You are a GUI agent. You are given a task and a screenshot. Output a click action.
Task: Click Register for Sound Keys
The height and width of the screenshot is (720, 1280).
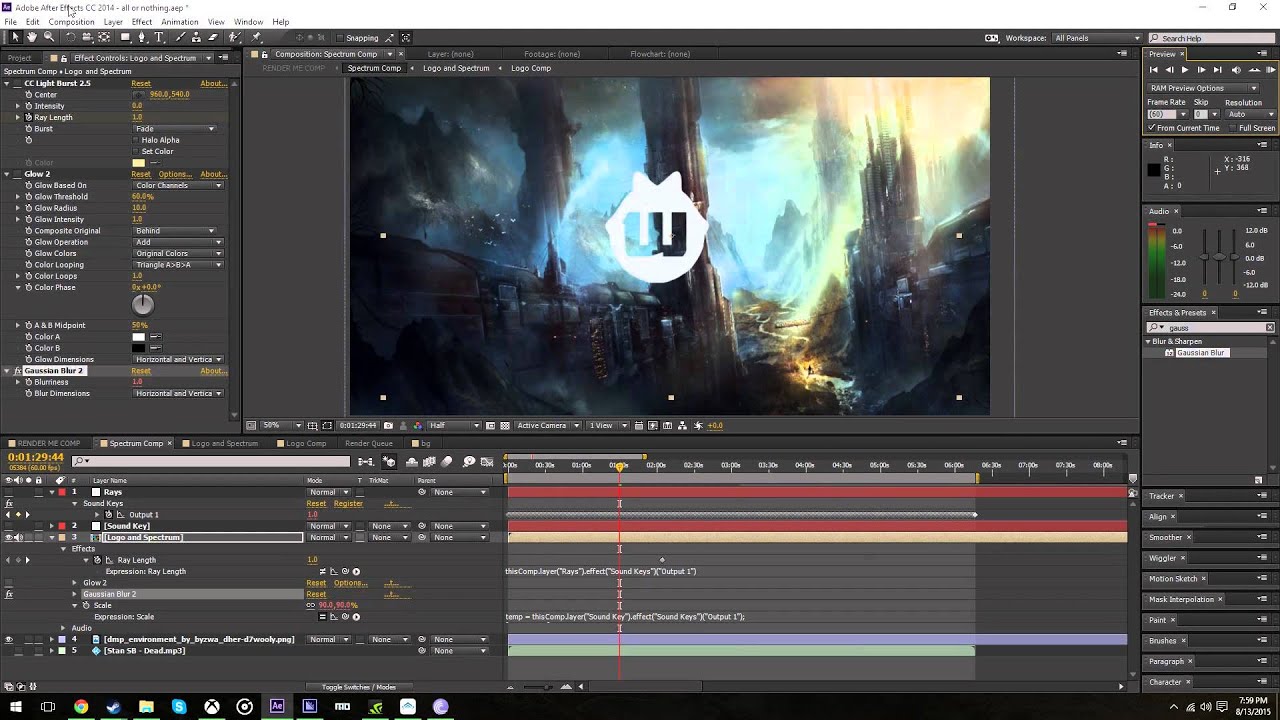tap(348, 503)
